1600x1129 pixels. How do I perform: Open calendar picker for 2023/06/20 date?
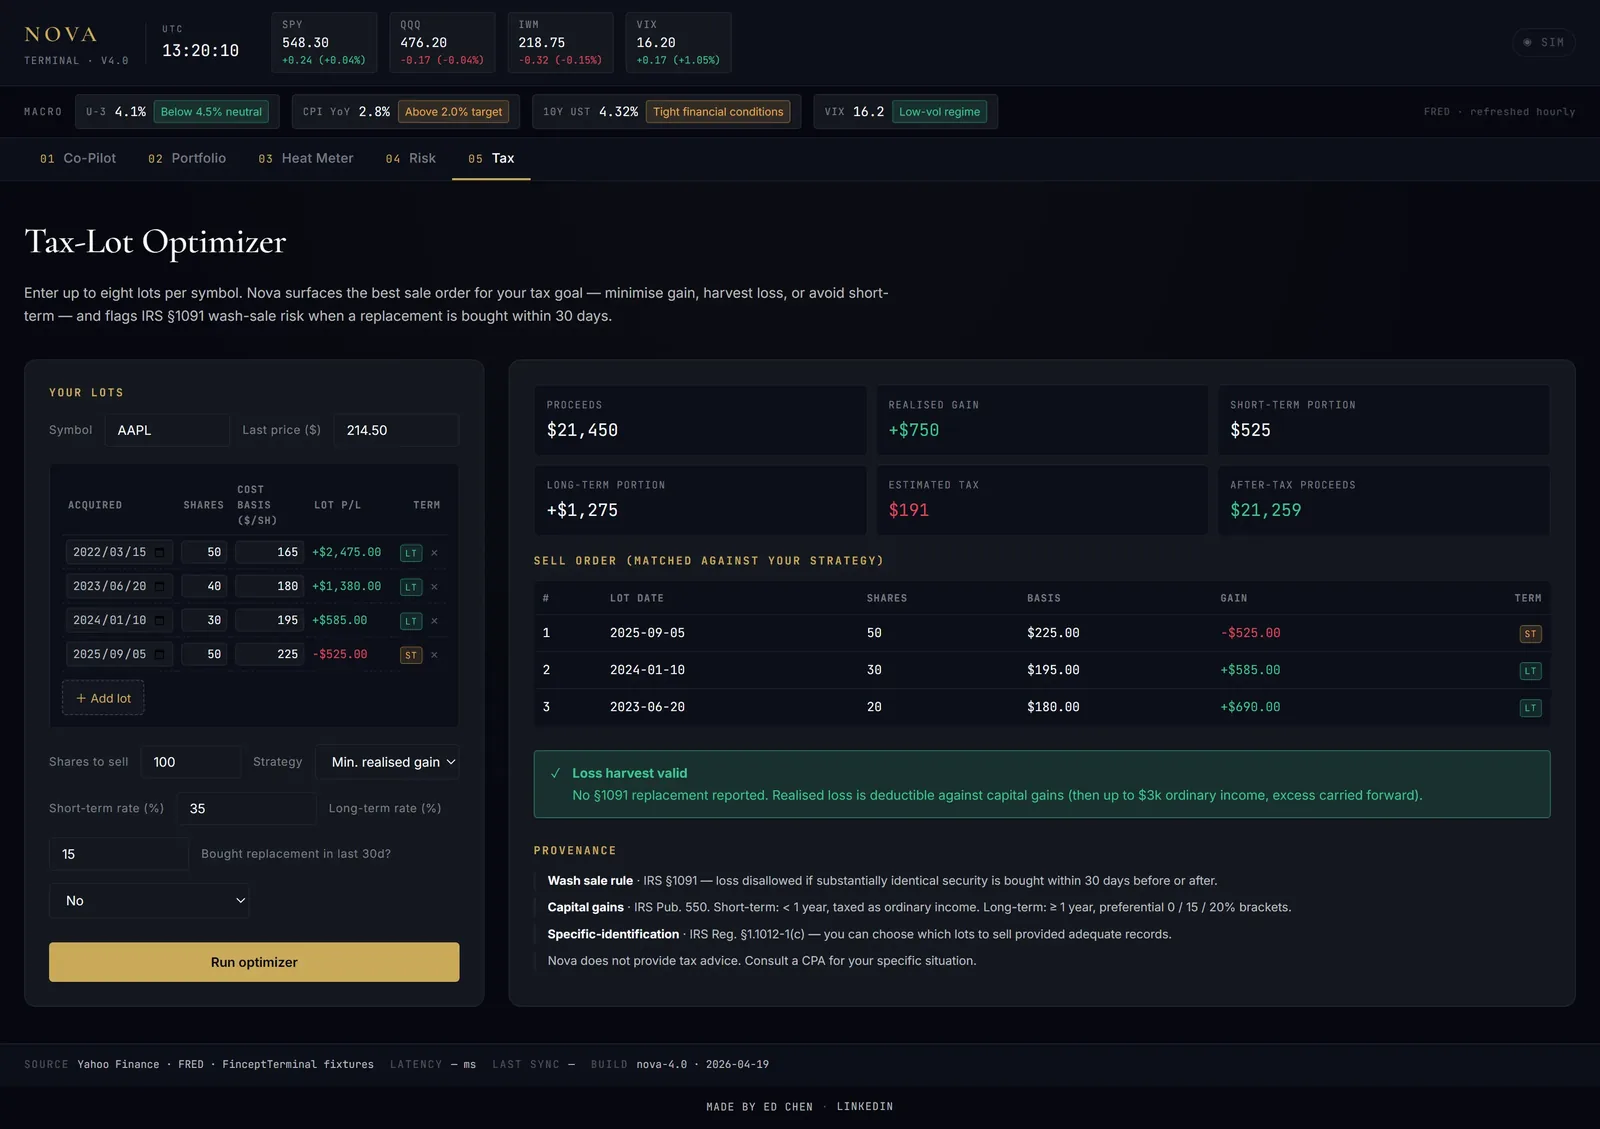pyautogui.click(x=159, y=586)
